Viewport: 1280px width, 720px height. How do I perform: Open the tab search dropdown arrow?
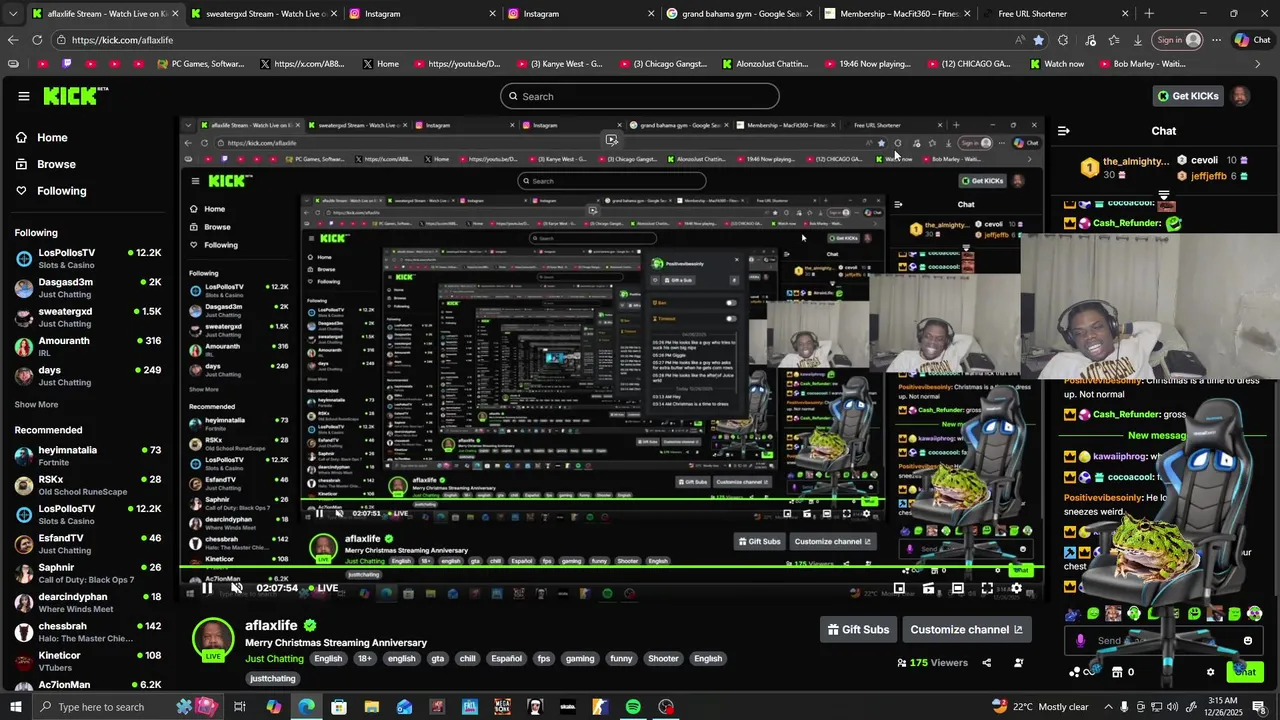click(x=12, y=14)
